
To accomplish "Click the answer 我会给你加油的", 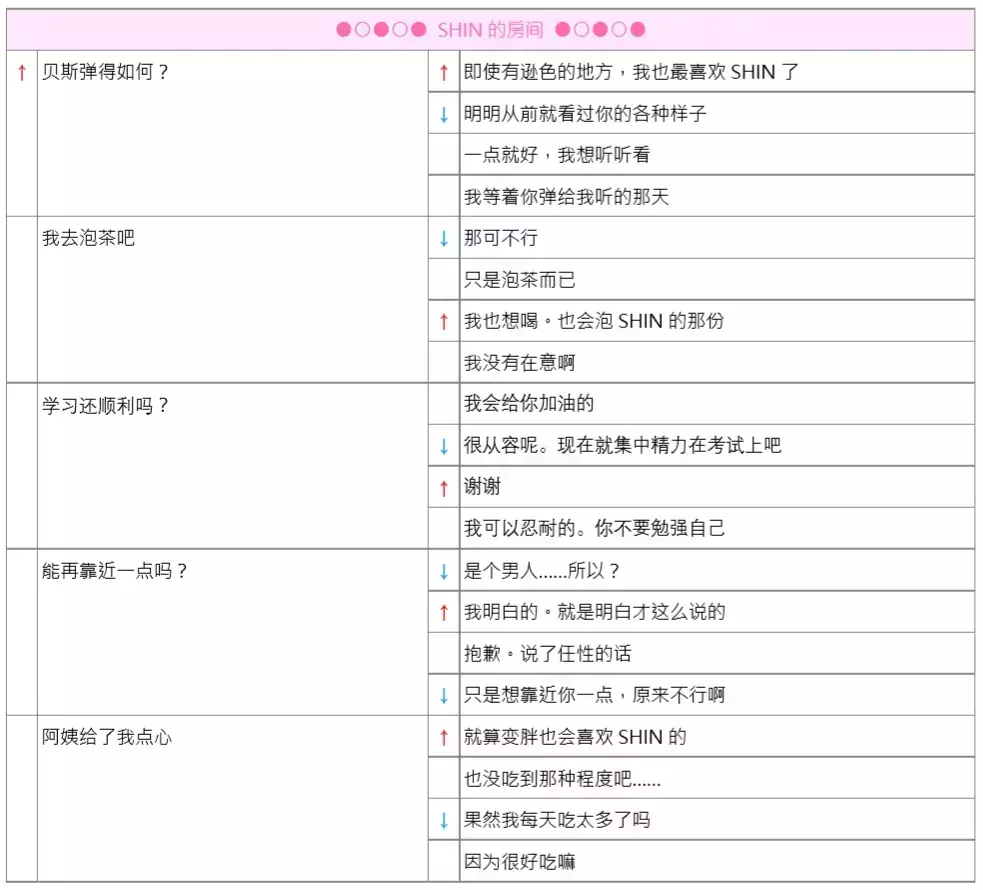I will pos(529,404).
